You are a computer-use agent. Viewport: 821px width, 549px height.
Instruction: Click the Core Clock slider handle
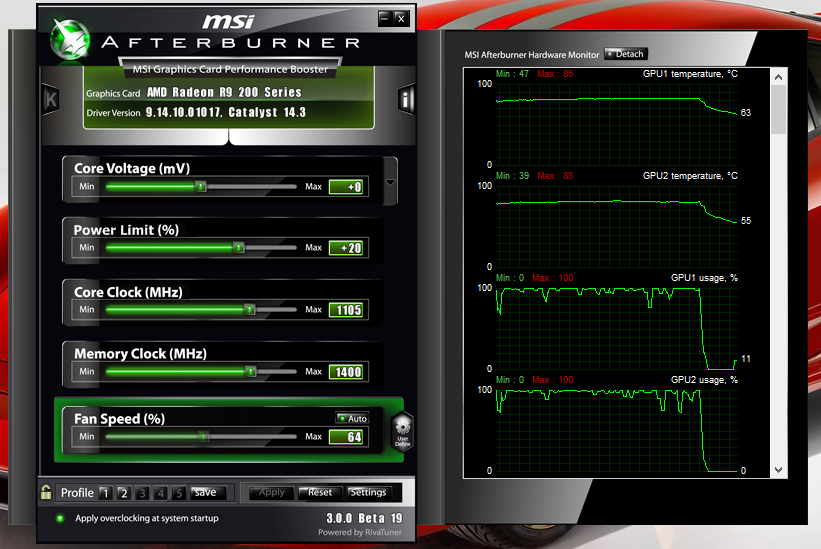point(250,310)
